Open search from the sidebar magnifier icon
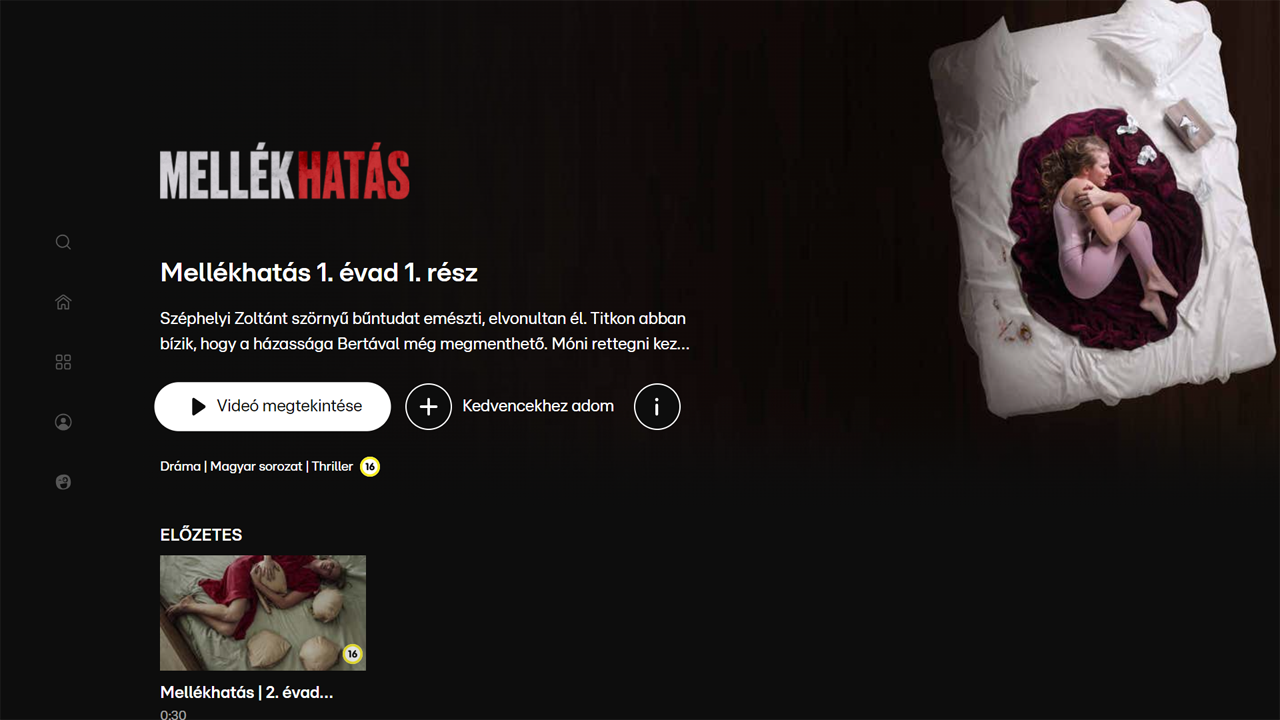 coord(63,242)
